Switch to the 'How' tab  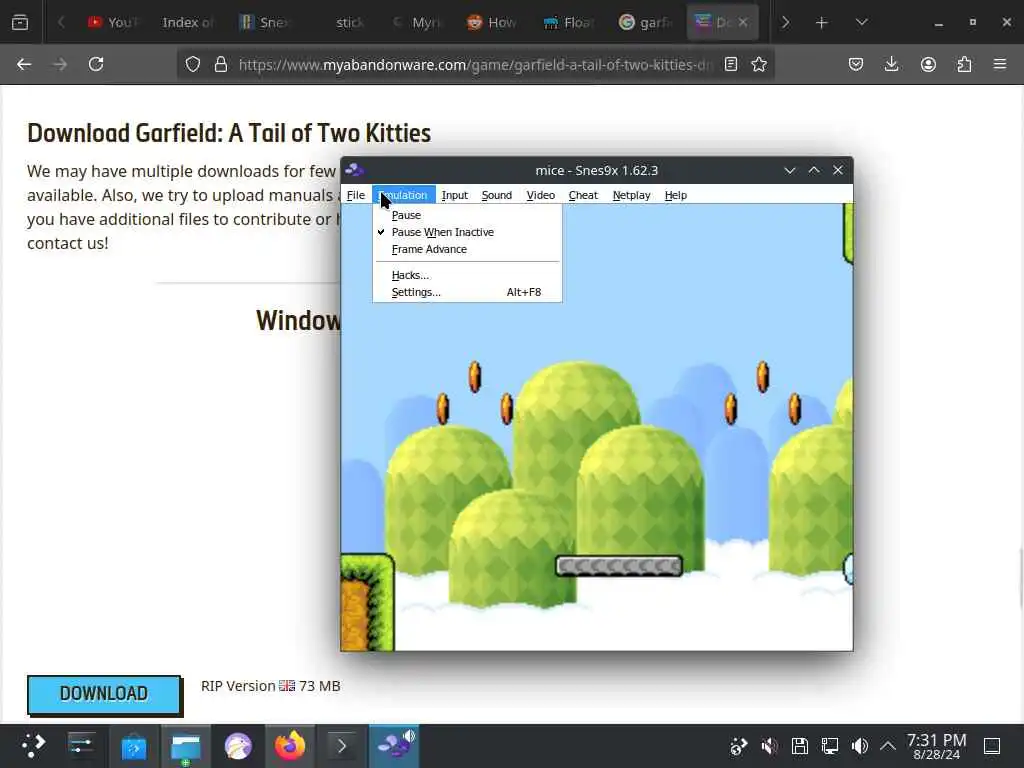492,22
